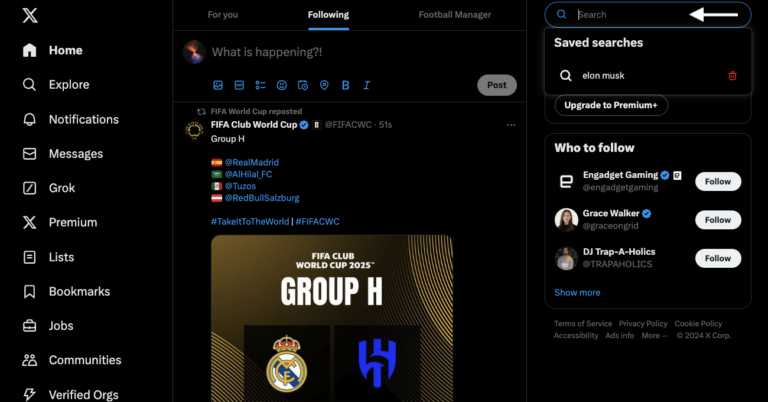Image resolution: width=768 pixels, height=402 pixels.
Task: Follow Engadget Gaming
Action: tap(718, 182)
